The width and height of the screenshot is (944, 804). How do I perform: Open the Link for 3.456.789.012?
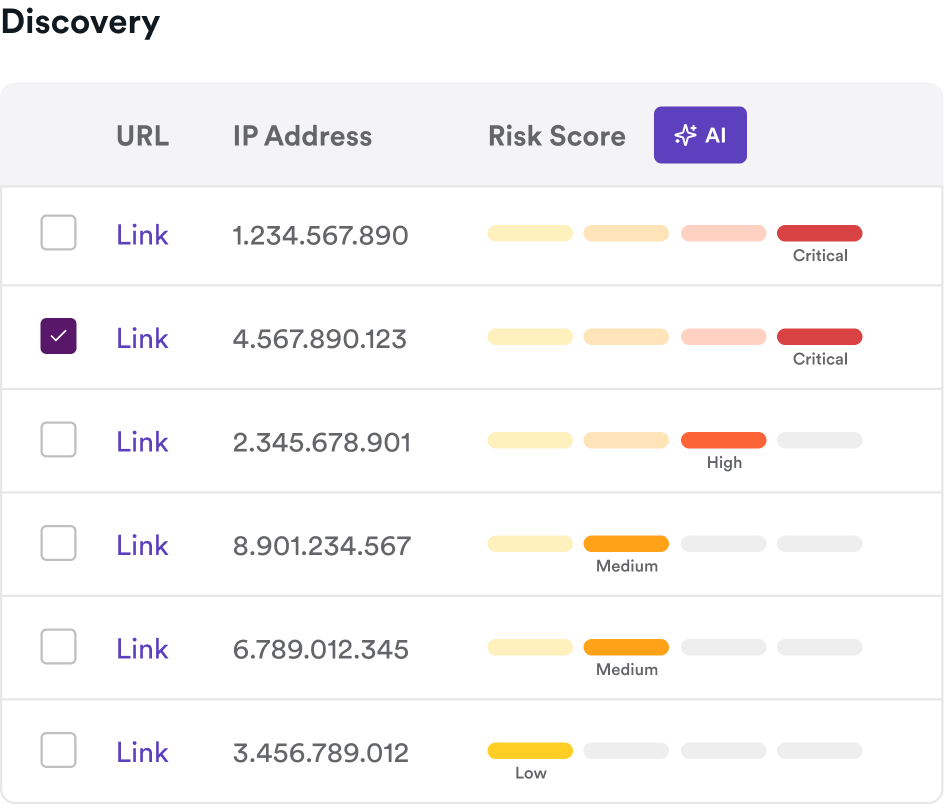tap(142, 751)
